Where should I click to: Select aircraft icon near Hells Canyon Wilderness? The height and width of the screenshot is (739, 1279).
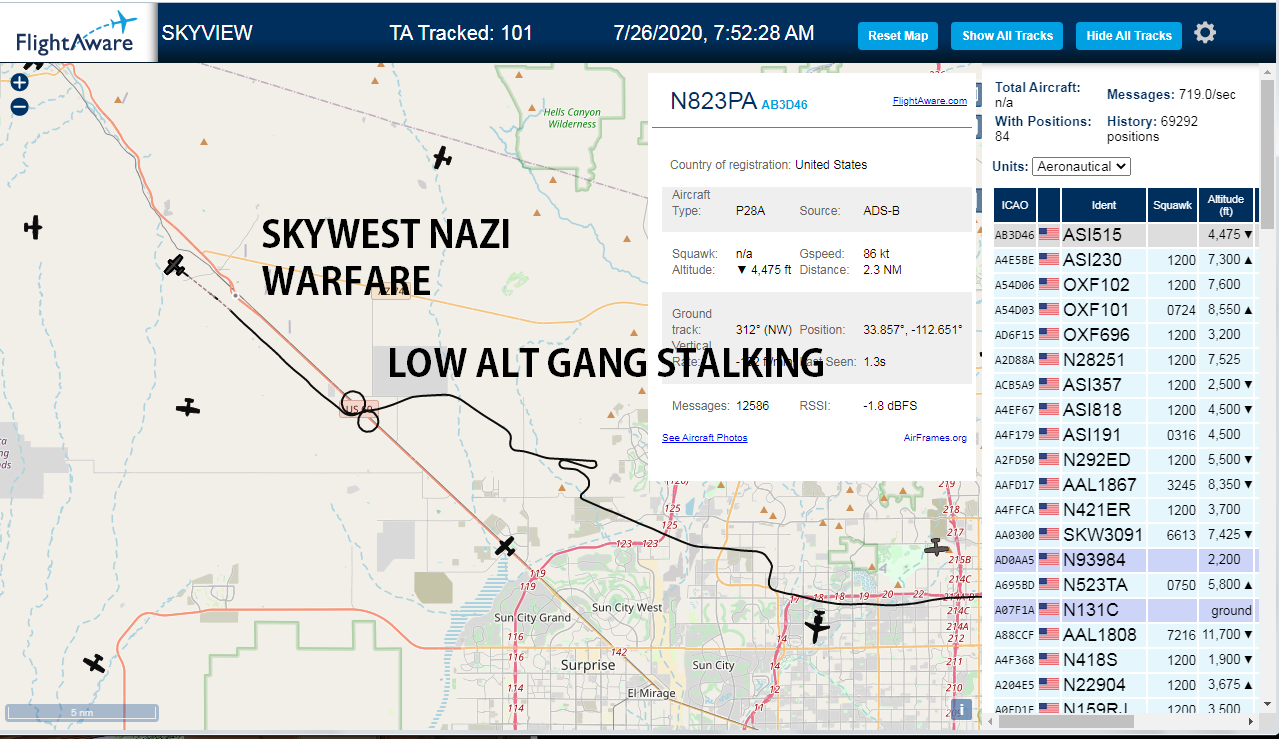pyautogui.click(x=443, y=157)
